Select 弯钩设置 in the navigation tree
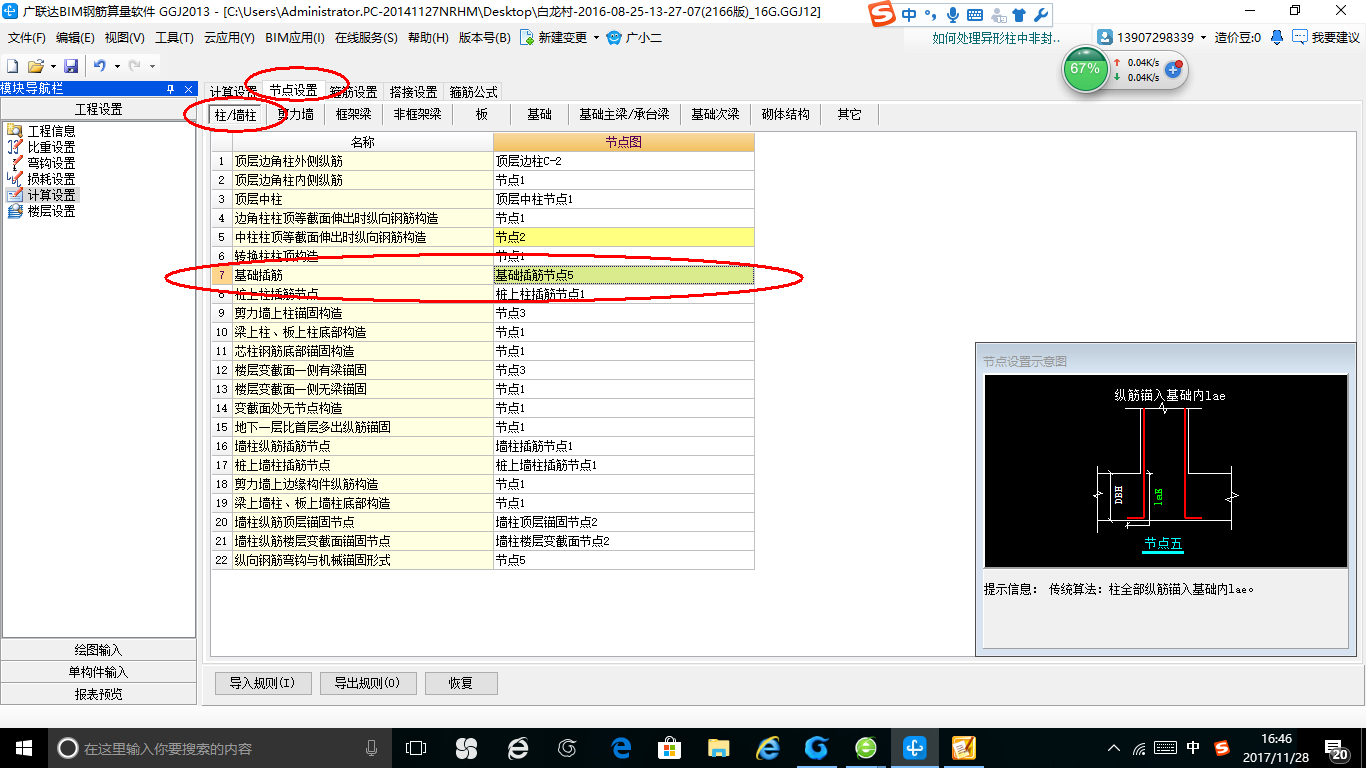Viewport: 1366px width, 768px height. coord(51,163)
